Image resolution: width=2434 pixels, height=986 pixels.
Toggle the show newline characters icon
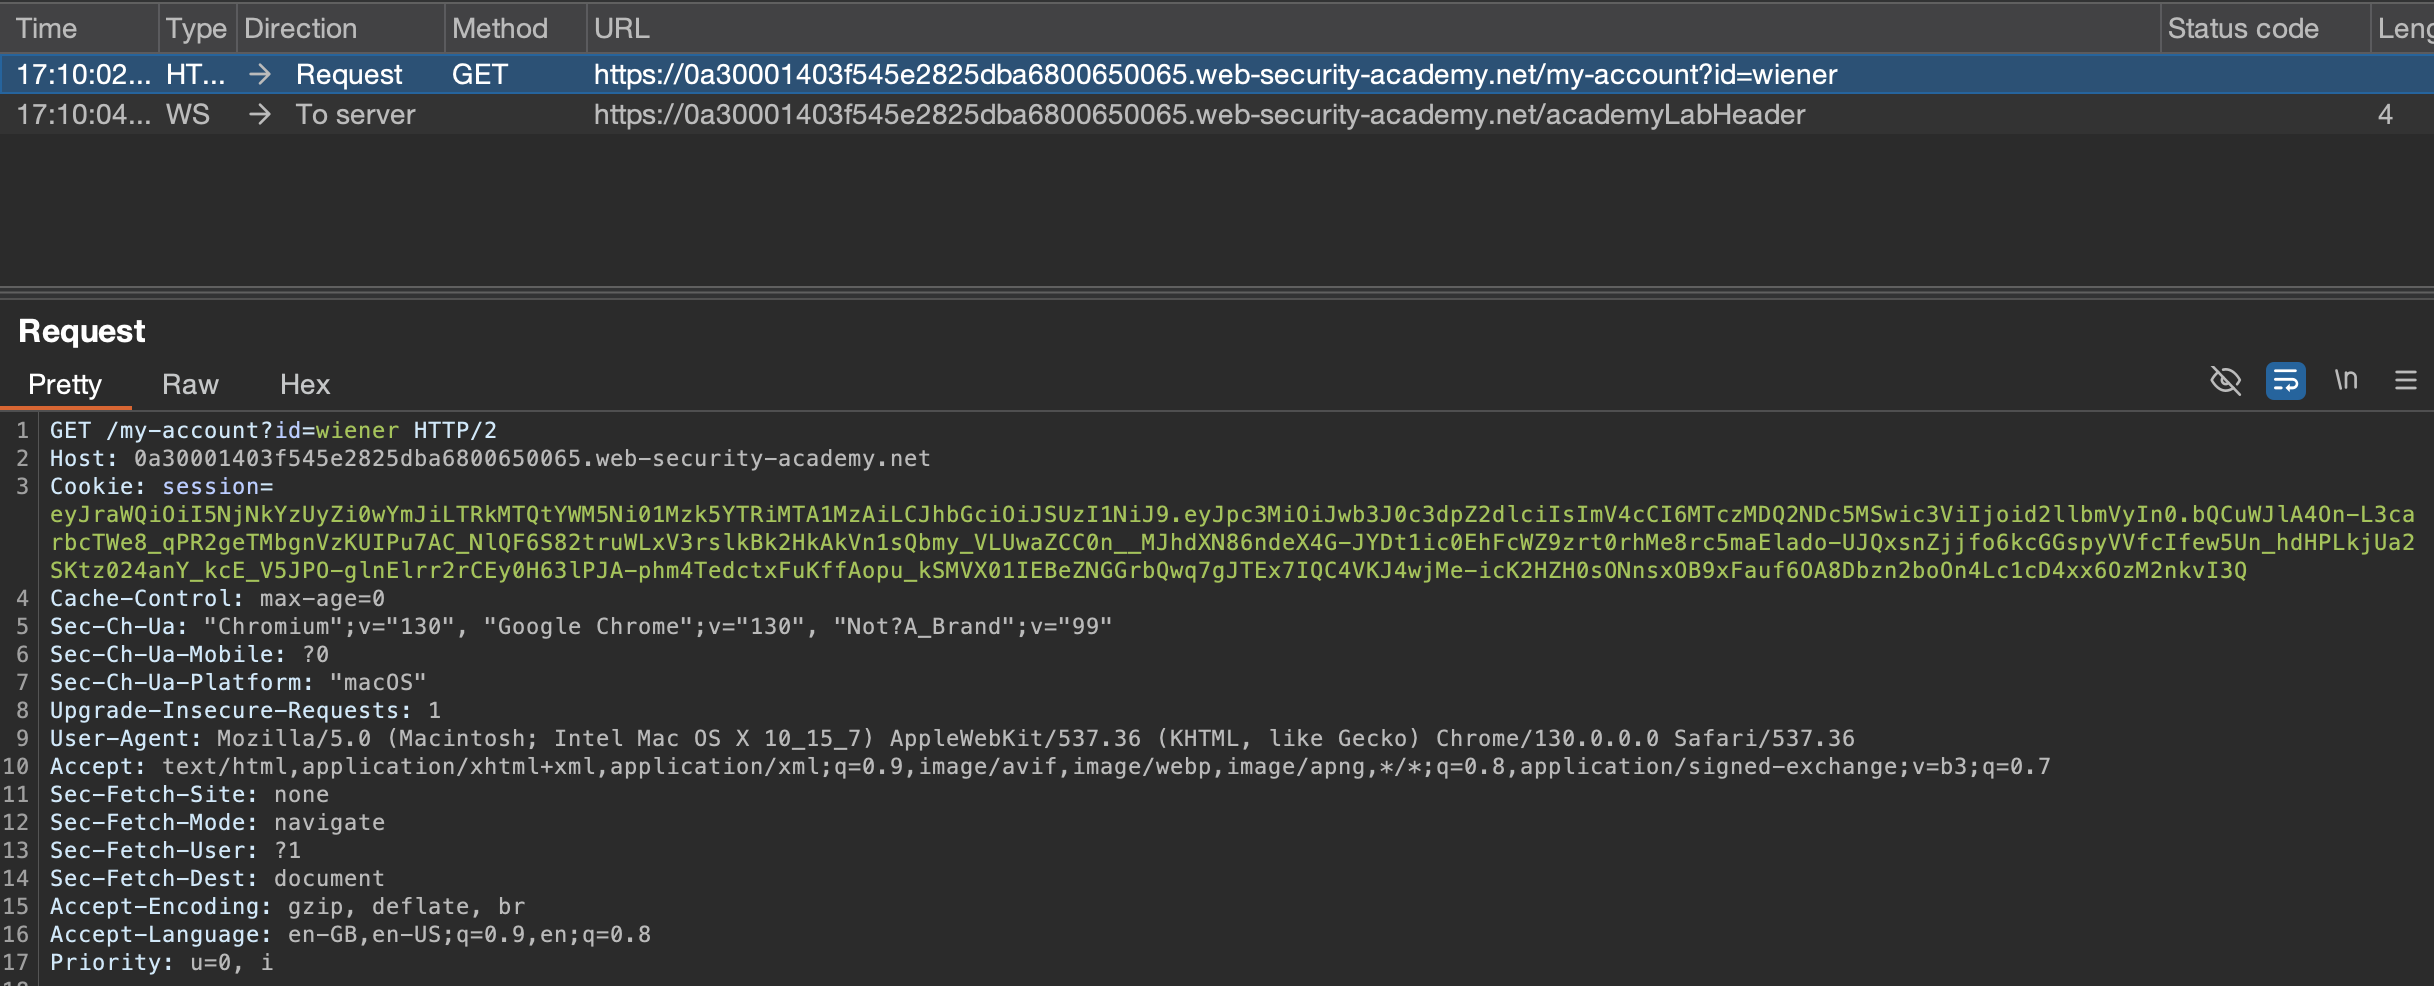(2346, 381)
